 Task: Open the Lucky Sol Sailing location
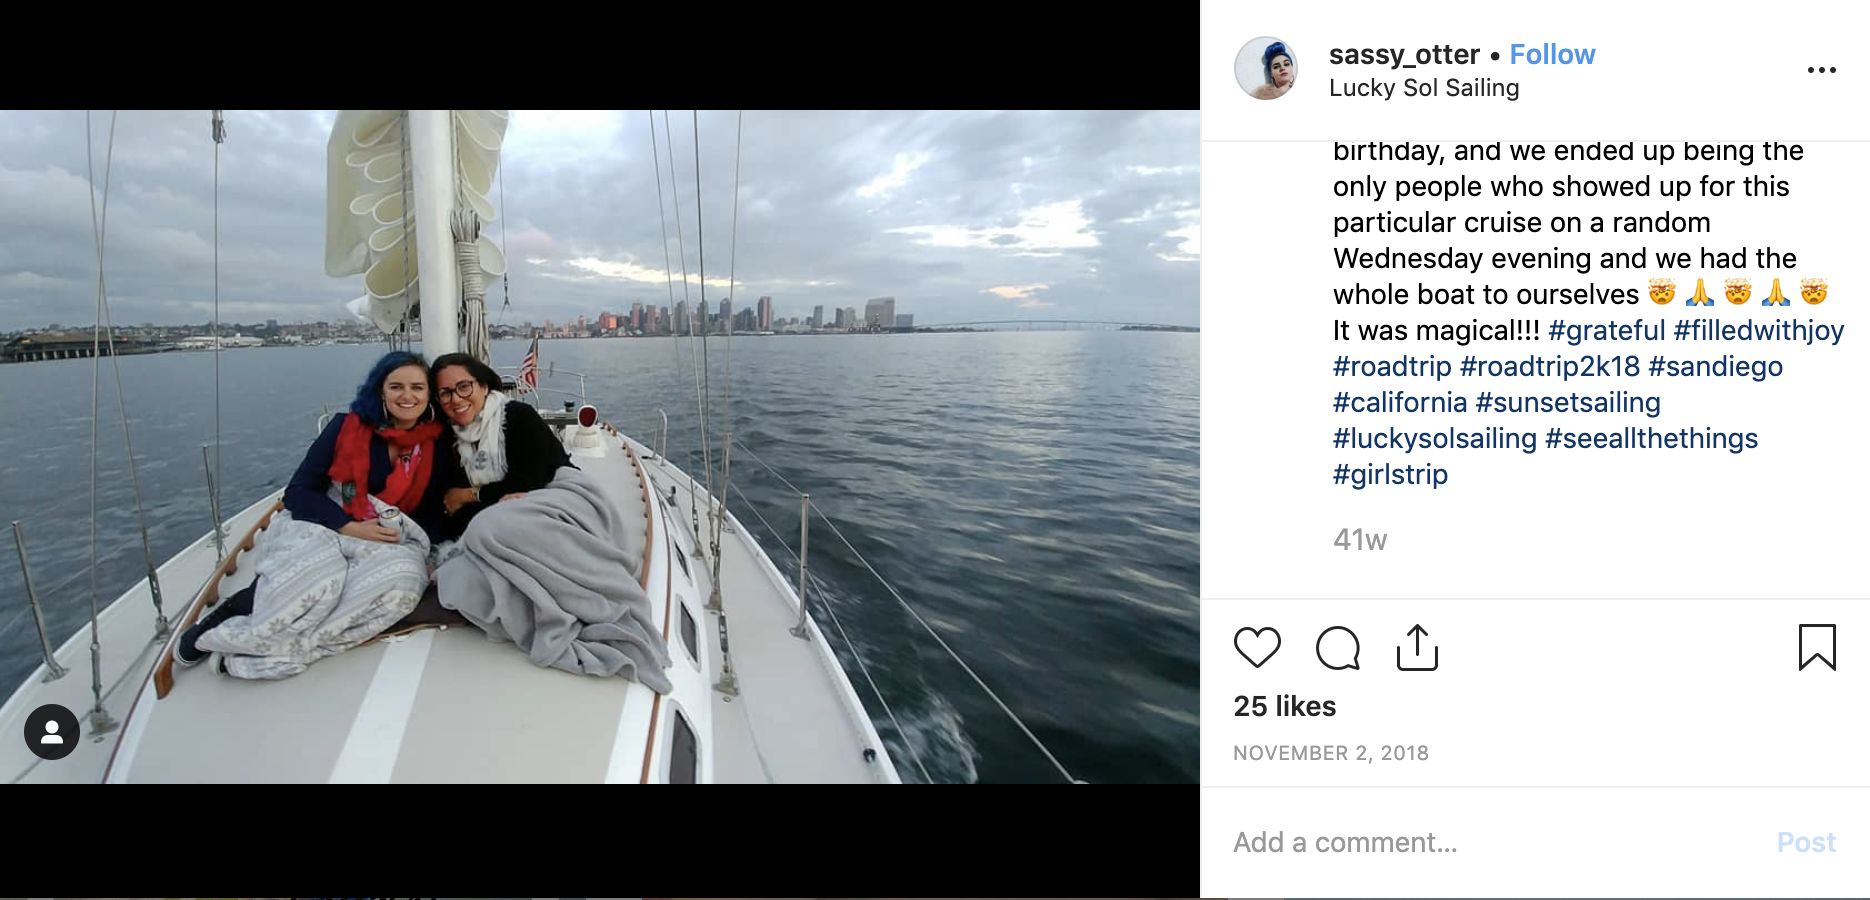(x=1424, y=88)
